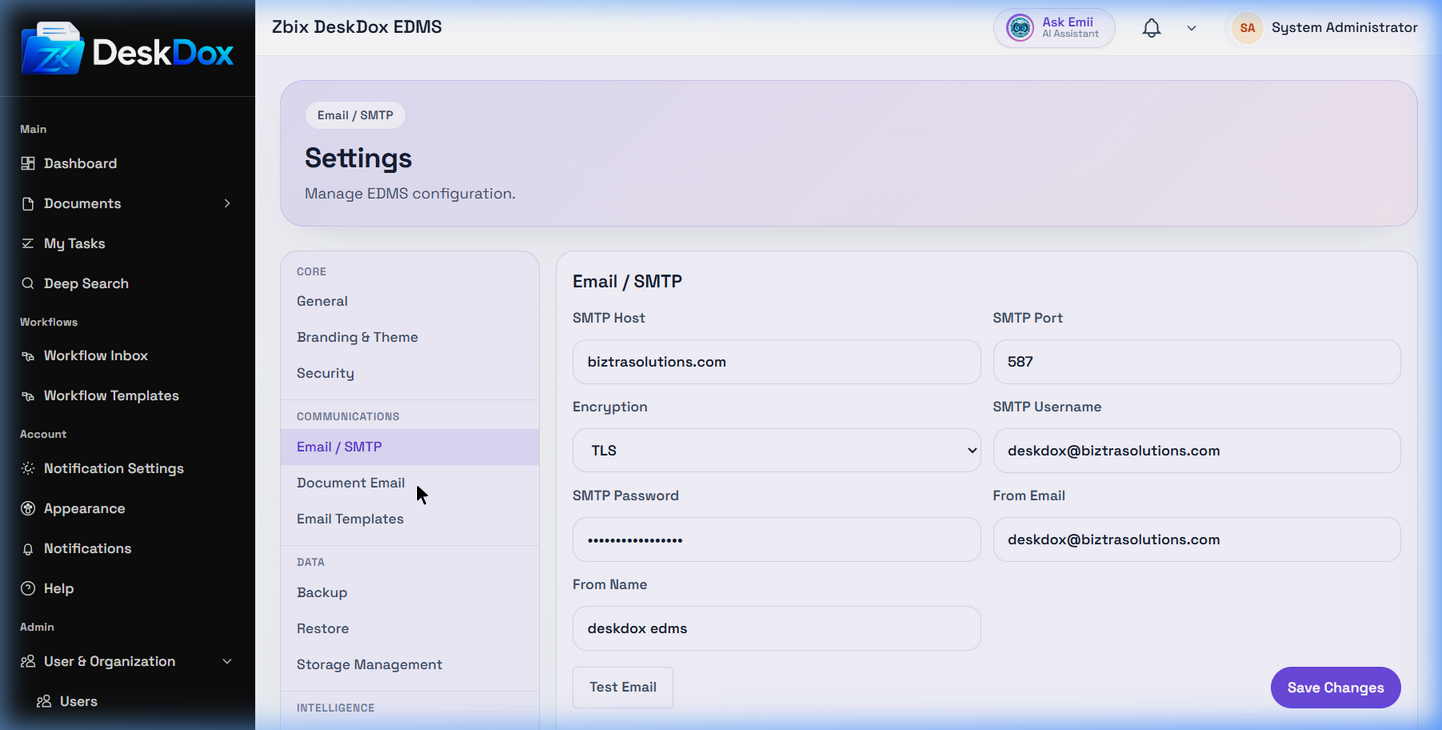Open Branding & Theme settings
The width and height of the screenshot is (1442, 730).
pos(357,337)
